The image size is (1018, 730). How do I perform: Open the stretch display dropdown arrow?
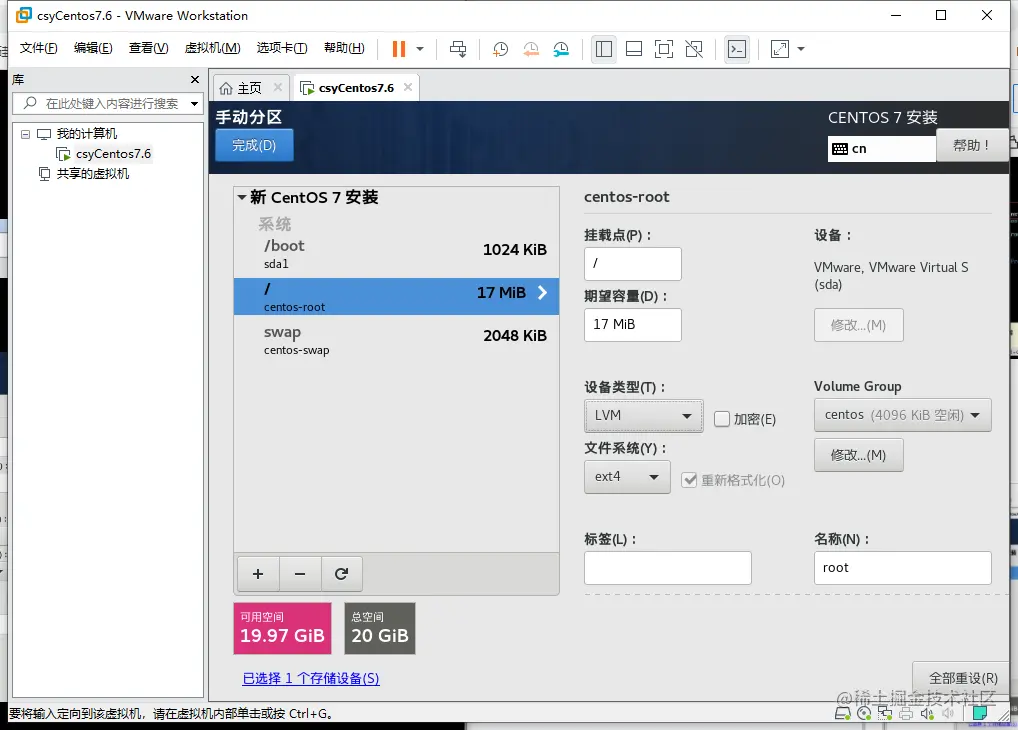tap(801, 49)
